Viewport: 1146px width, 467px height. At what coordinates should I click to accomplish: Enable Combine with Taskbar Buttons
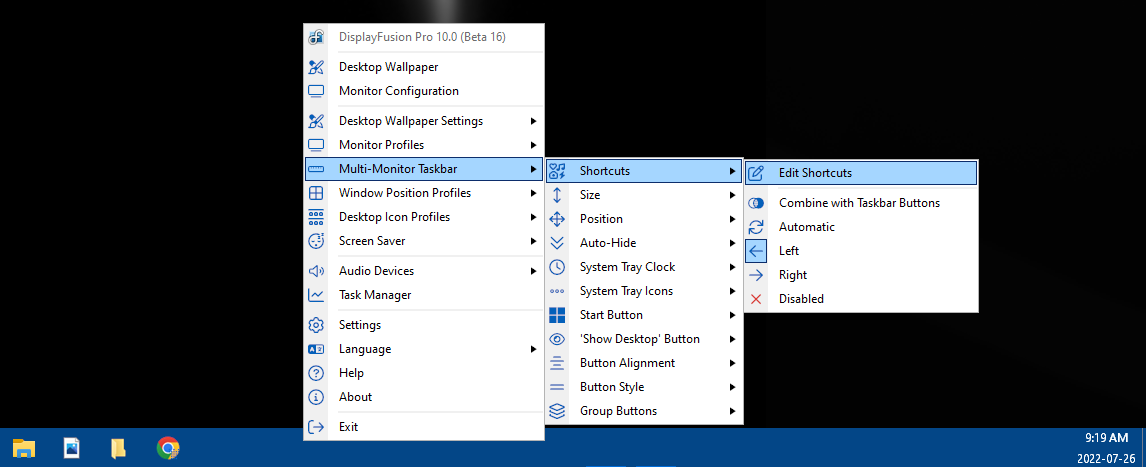click(x=861, y=202)
